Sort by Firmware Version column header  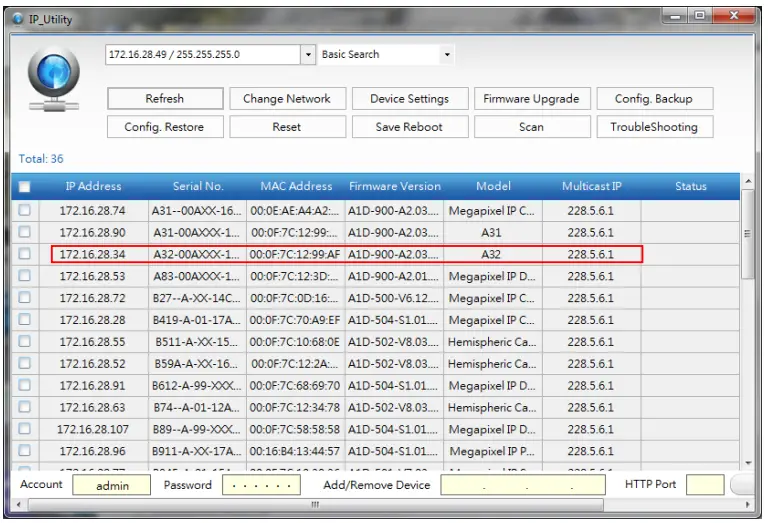pyautogui.click(x=394, y=187)
